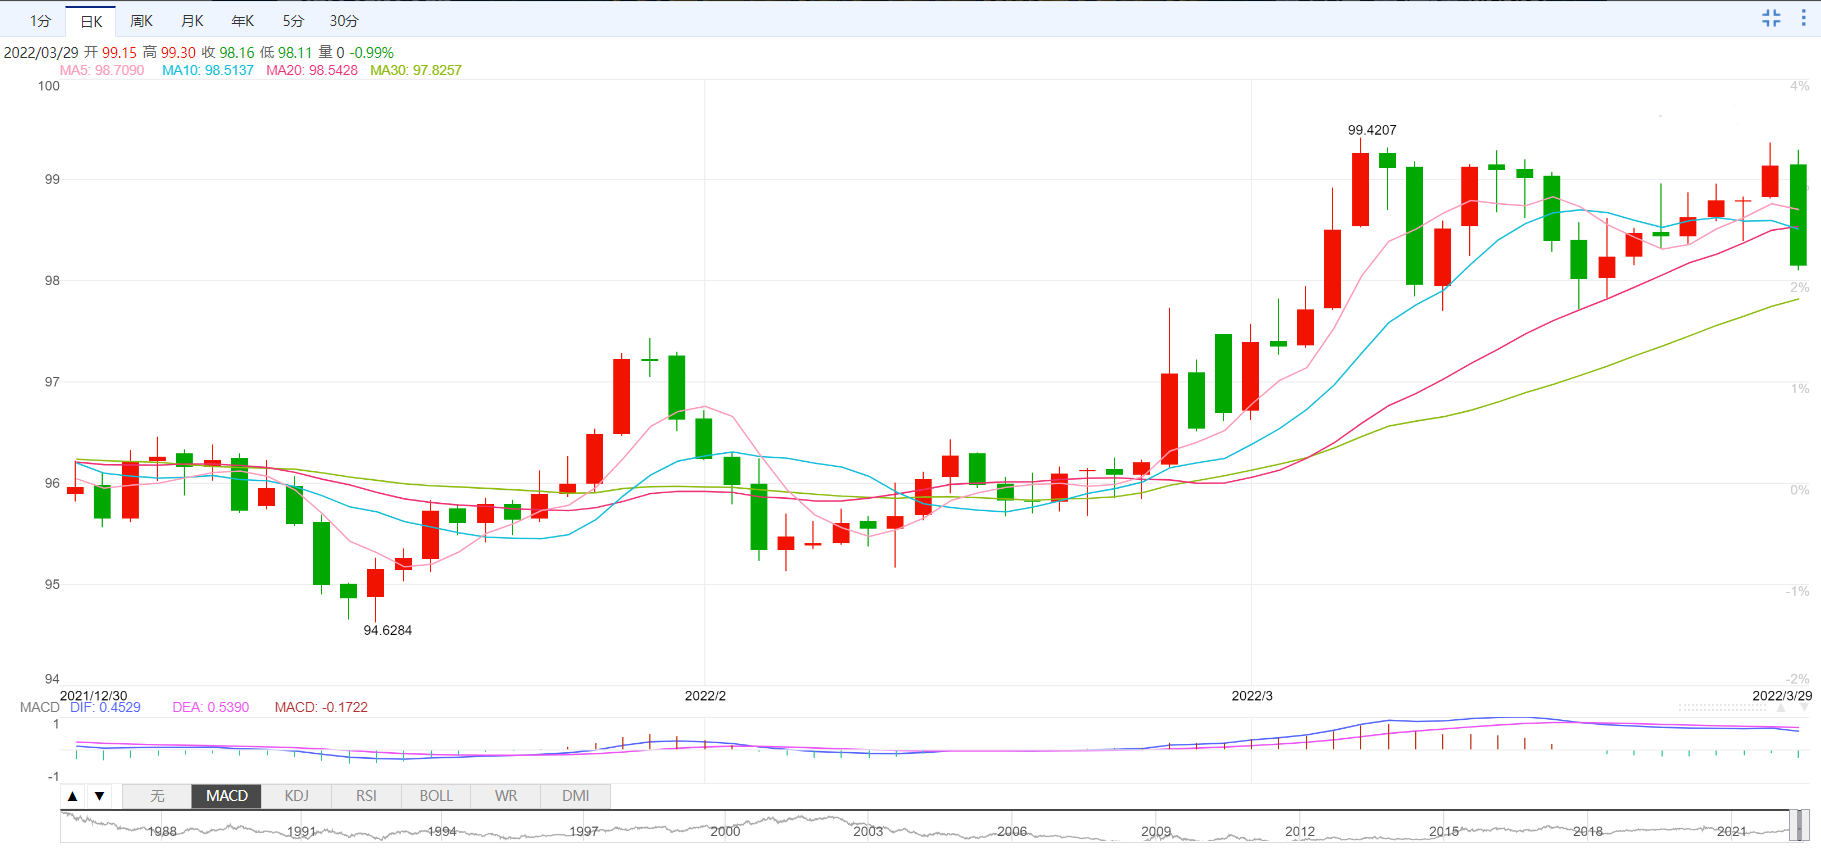Open the 月K monthly chart tab
The height and width of the screenshot is (866, 1821).
[x=192, y=21]
